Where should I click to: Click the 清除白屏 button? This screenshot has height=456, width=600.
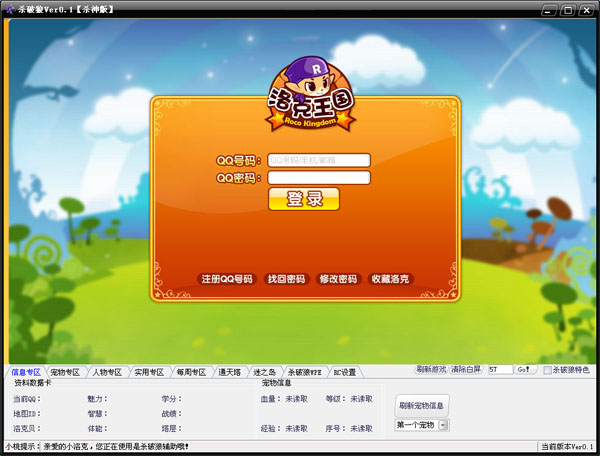click(466, 370)
